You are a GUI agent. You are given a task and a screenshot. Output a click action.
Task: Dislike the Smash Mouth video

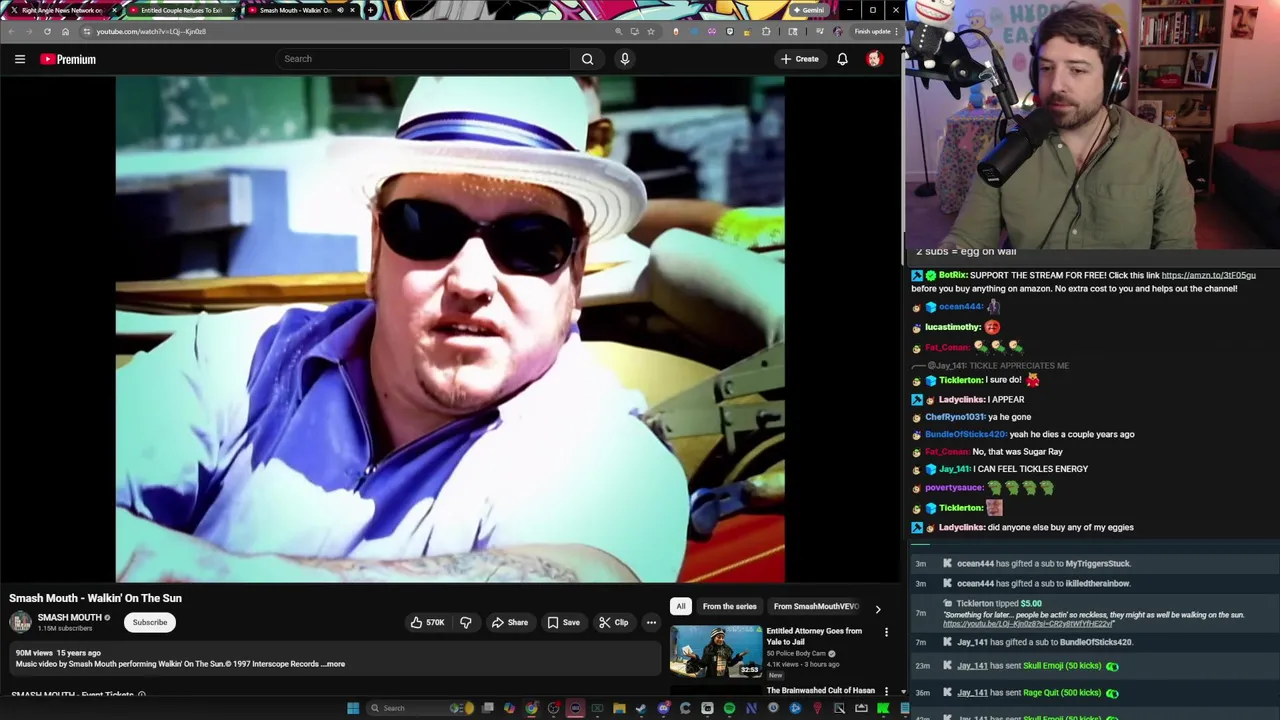(x=466, y=622)
